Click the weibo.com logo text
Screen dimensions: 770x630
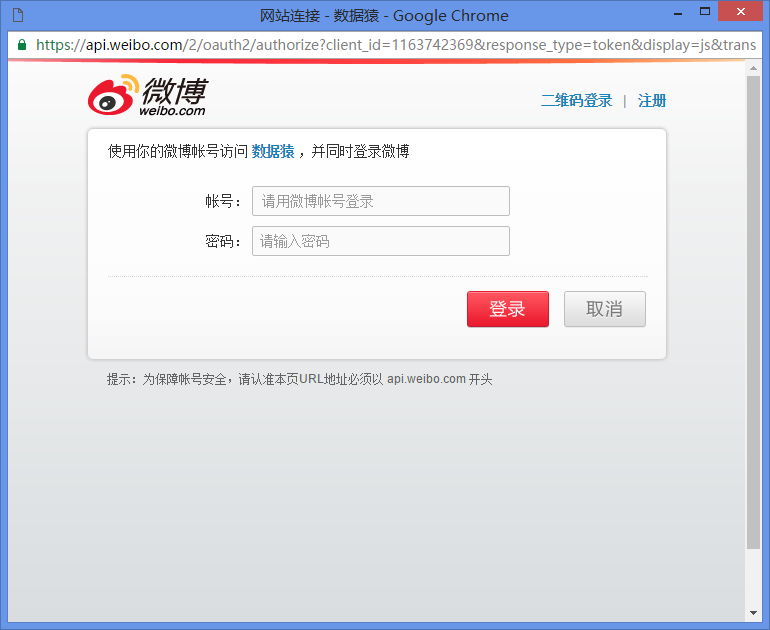coord(172,111)
